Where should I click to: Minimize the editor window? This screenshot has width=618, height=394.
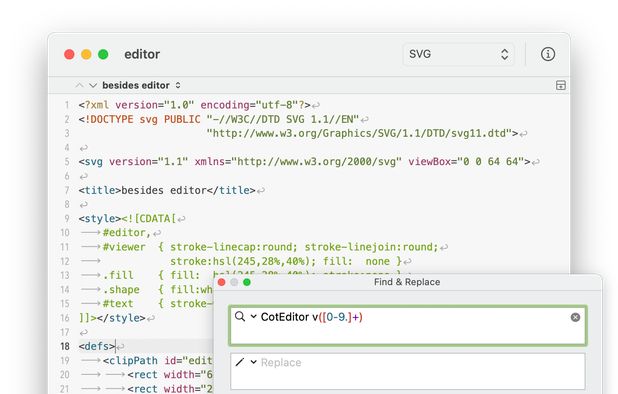(86, 54)
